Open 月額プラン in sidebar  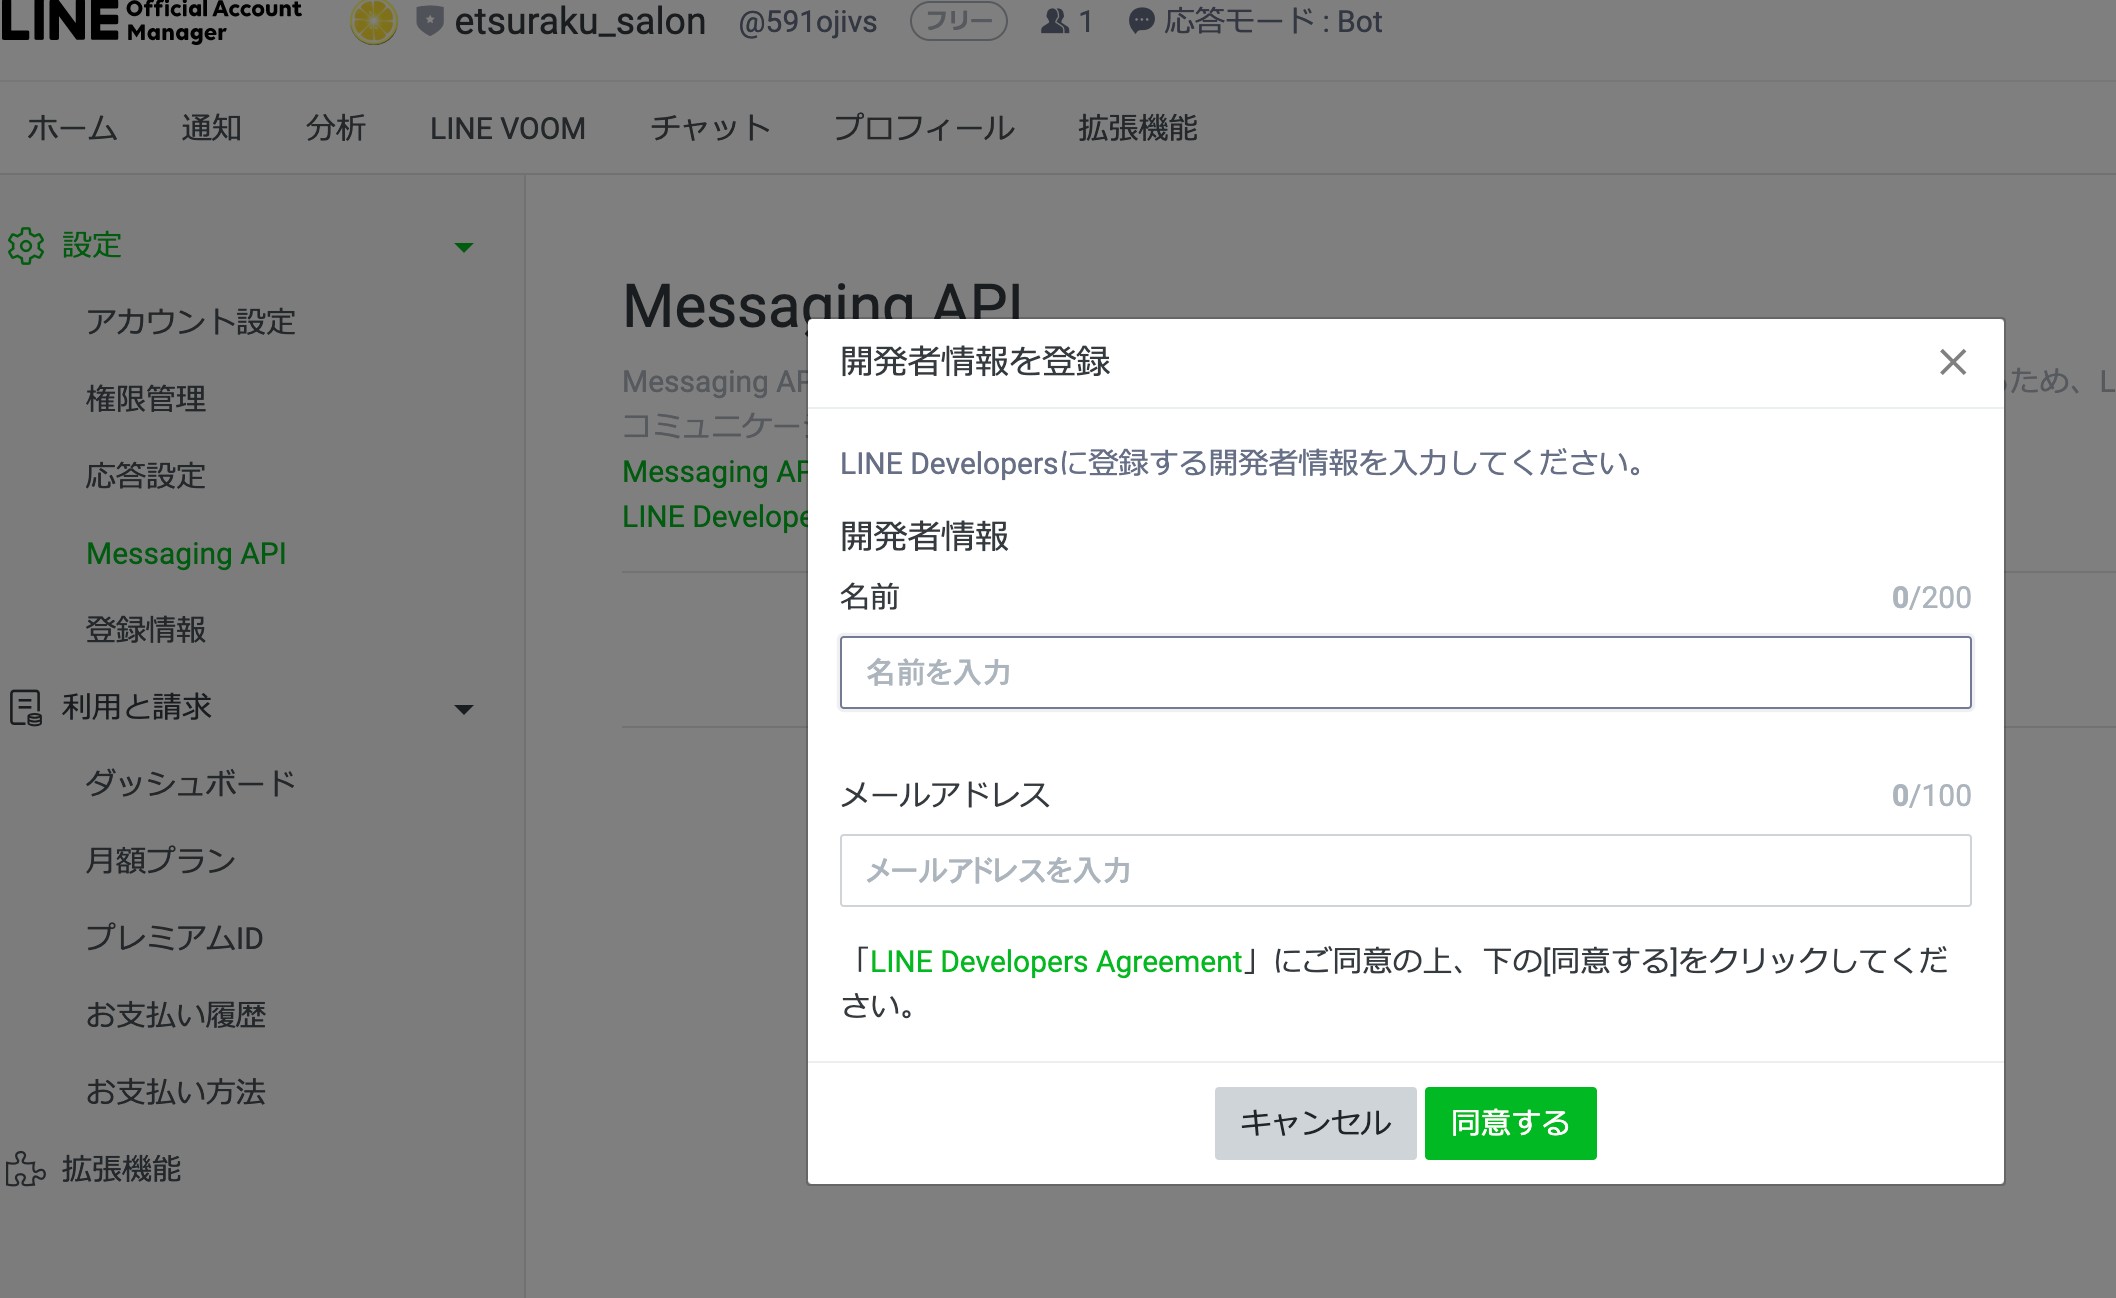[x=160, y=860]
